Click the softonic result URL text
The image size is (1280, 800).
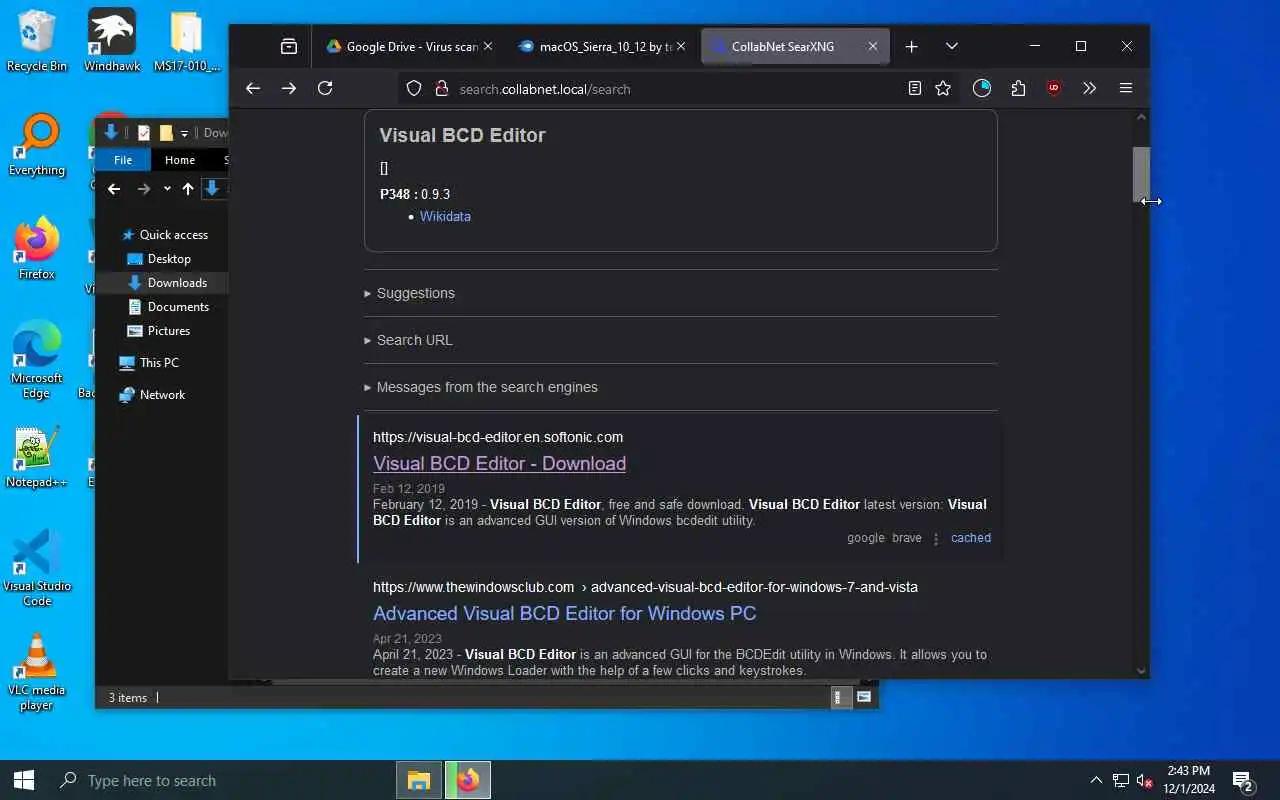(x=498, y=437)
